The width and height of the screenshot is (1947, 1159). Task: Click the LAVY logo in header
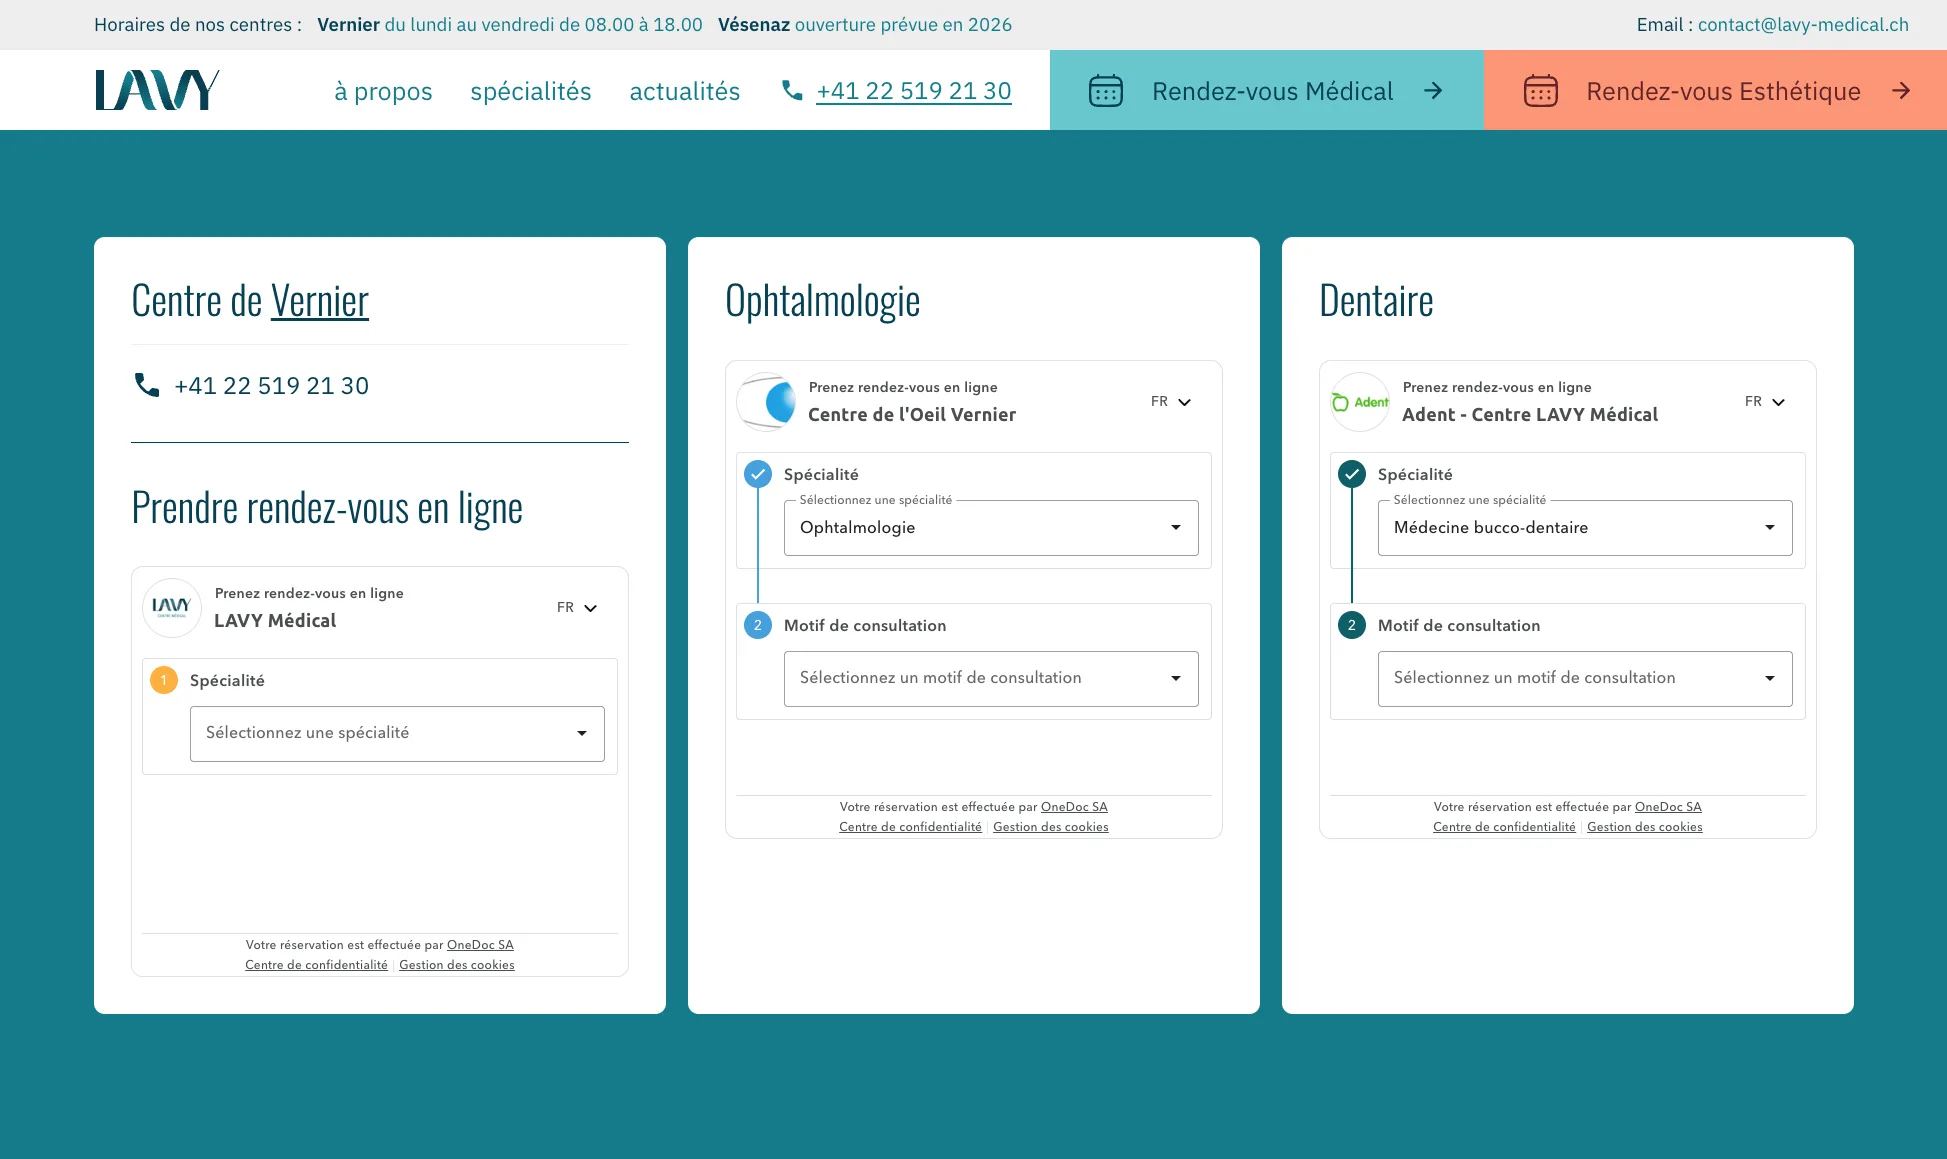(157, 90)
